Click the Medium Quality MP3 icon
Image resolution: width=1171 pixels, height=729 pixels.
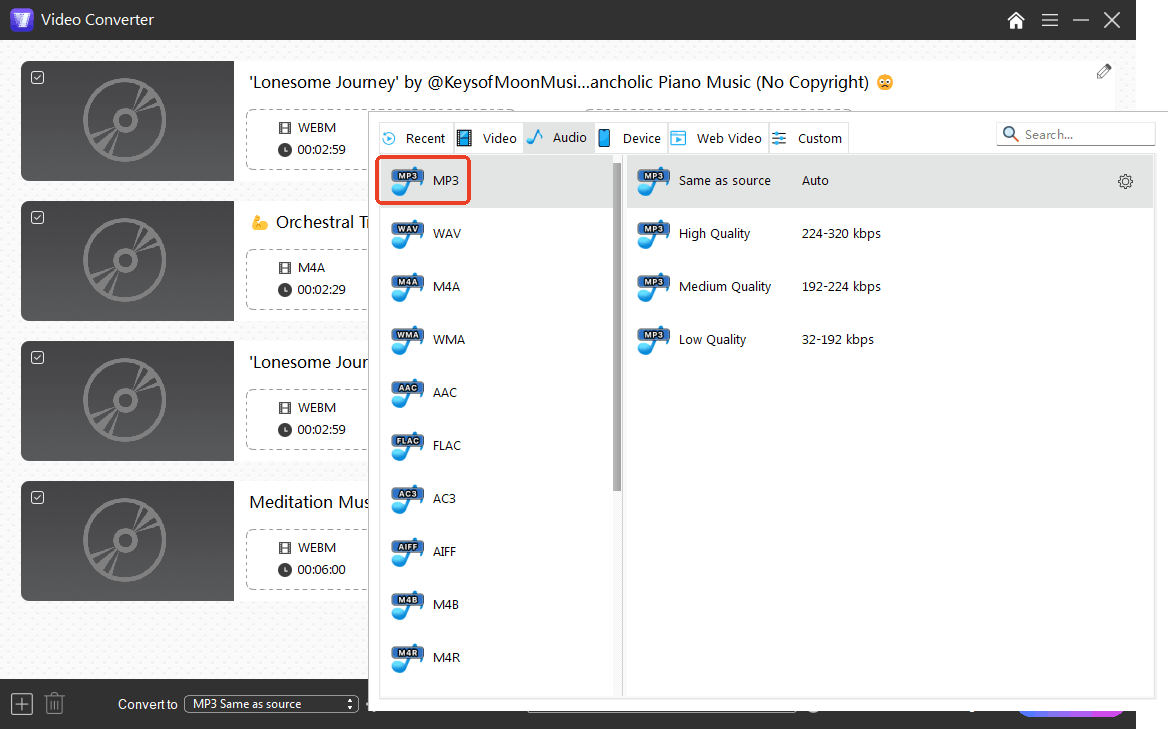point(653,288)
